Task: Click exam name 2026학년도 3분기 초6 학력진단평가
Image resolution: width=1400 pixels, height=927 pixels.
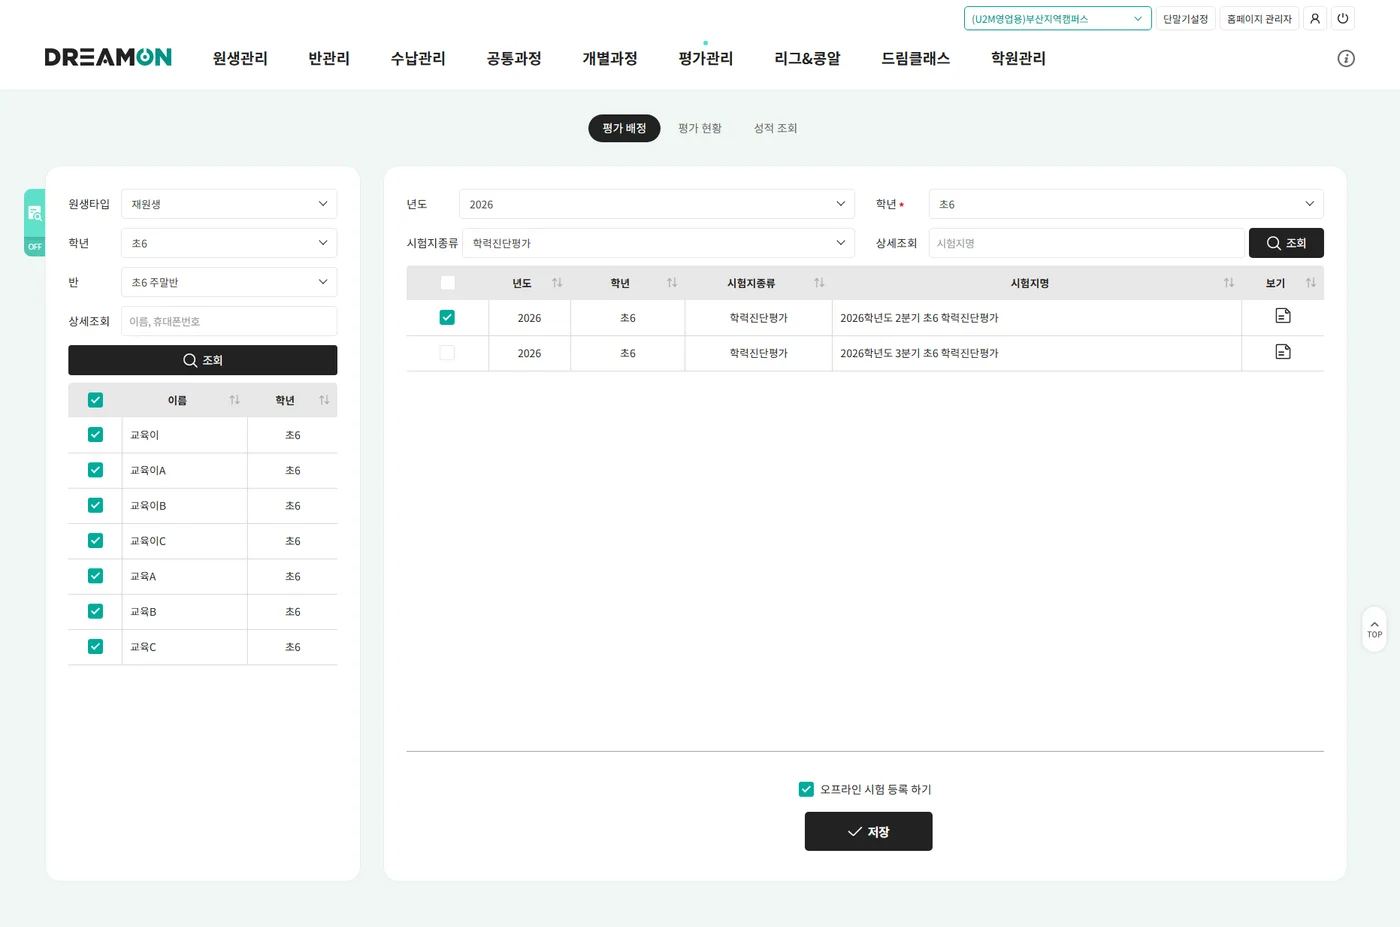Action: point(919,353)
